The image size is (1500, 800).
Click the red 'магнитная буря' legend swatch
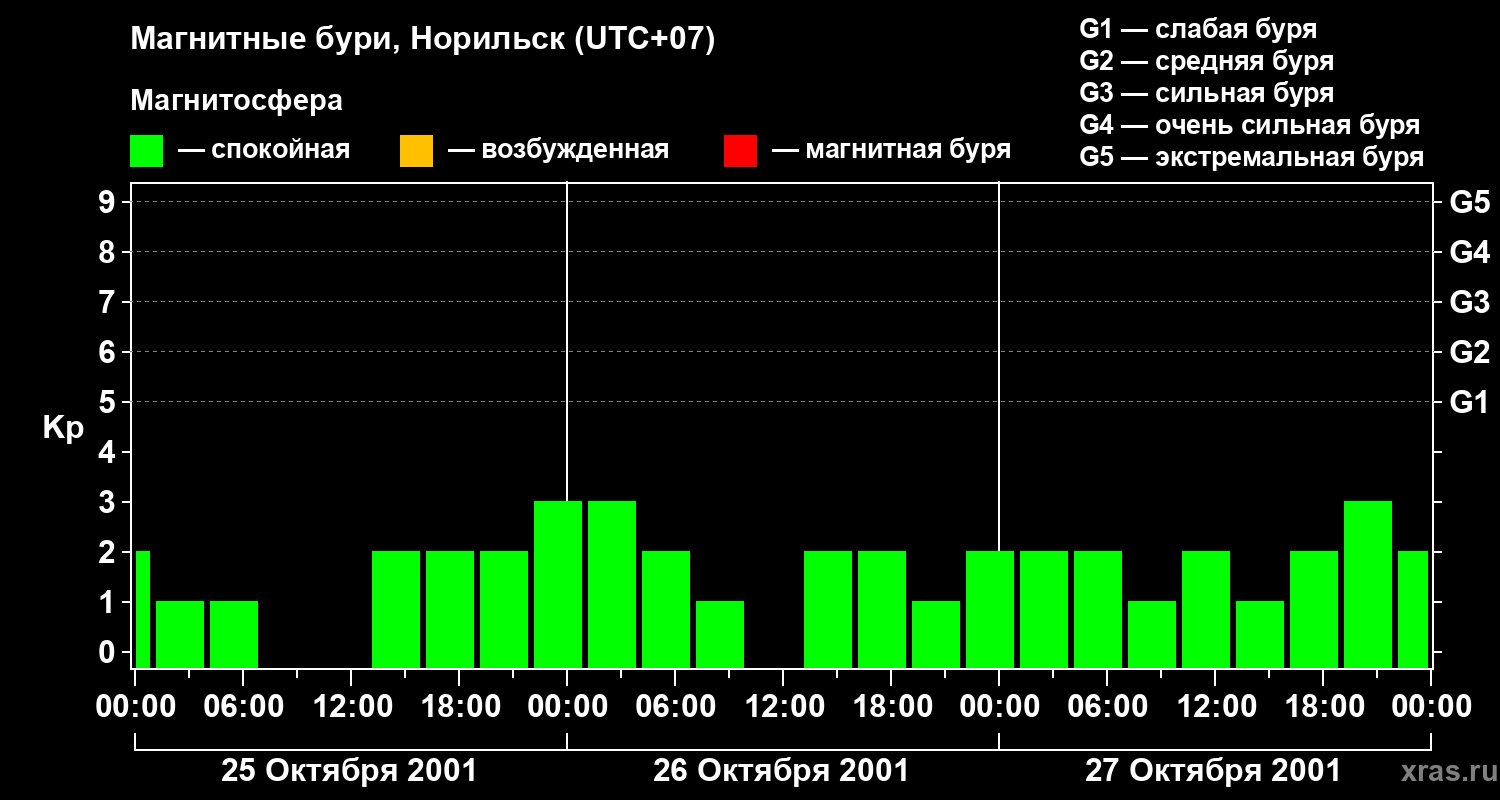(x=740, y=151)
